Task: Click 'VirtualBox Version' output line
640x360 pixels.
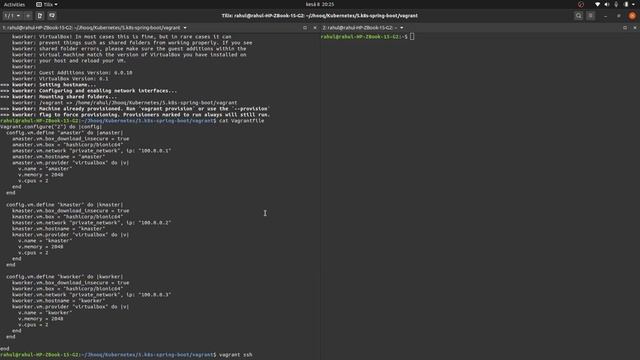Action: 60,79
